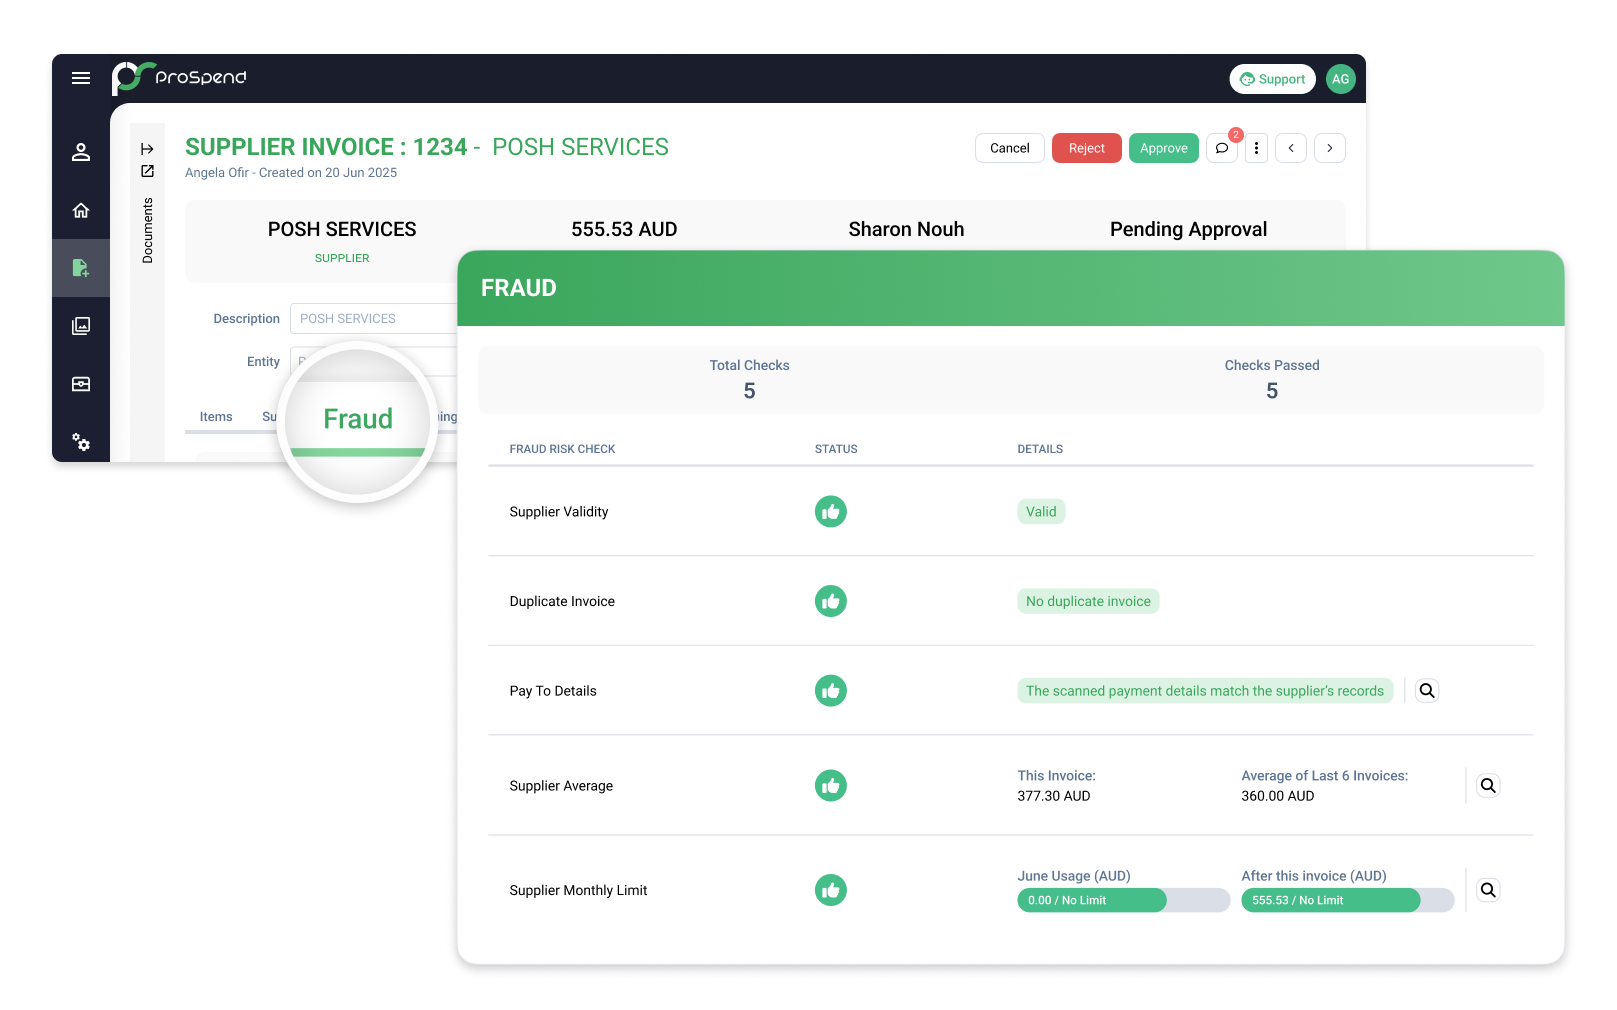Click the After this invoice progress bar
The height and width of the screenshot is (1010, 1617).
(x=1347, y=900)
